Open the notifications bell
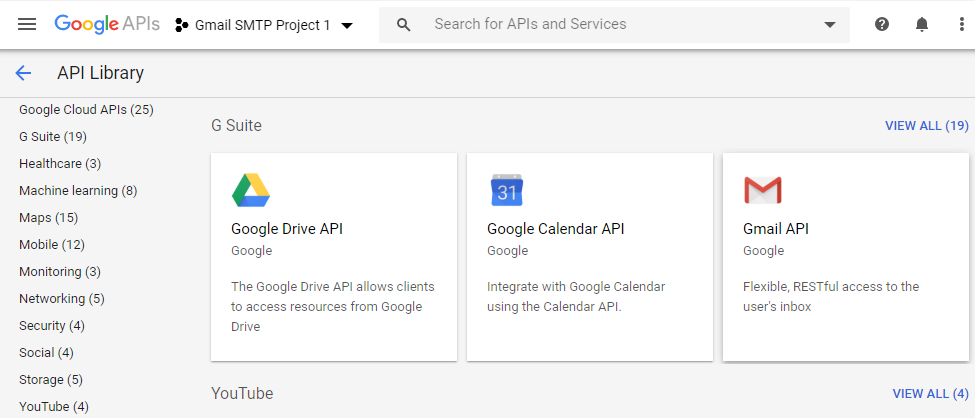 click(x=921, y=24)
